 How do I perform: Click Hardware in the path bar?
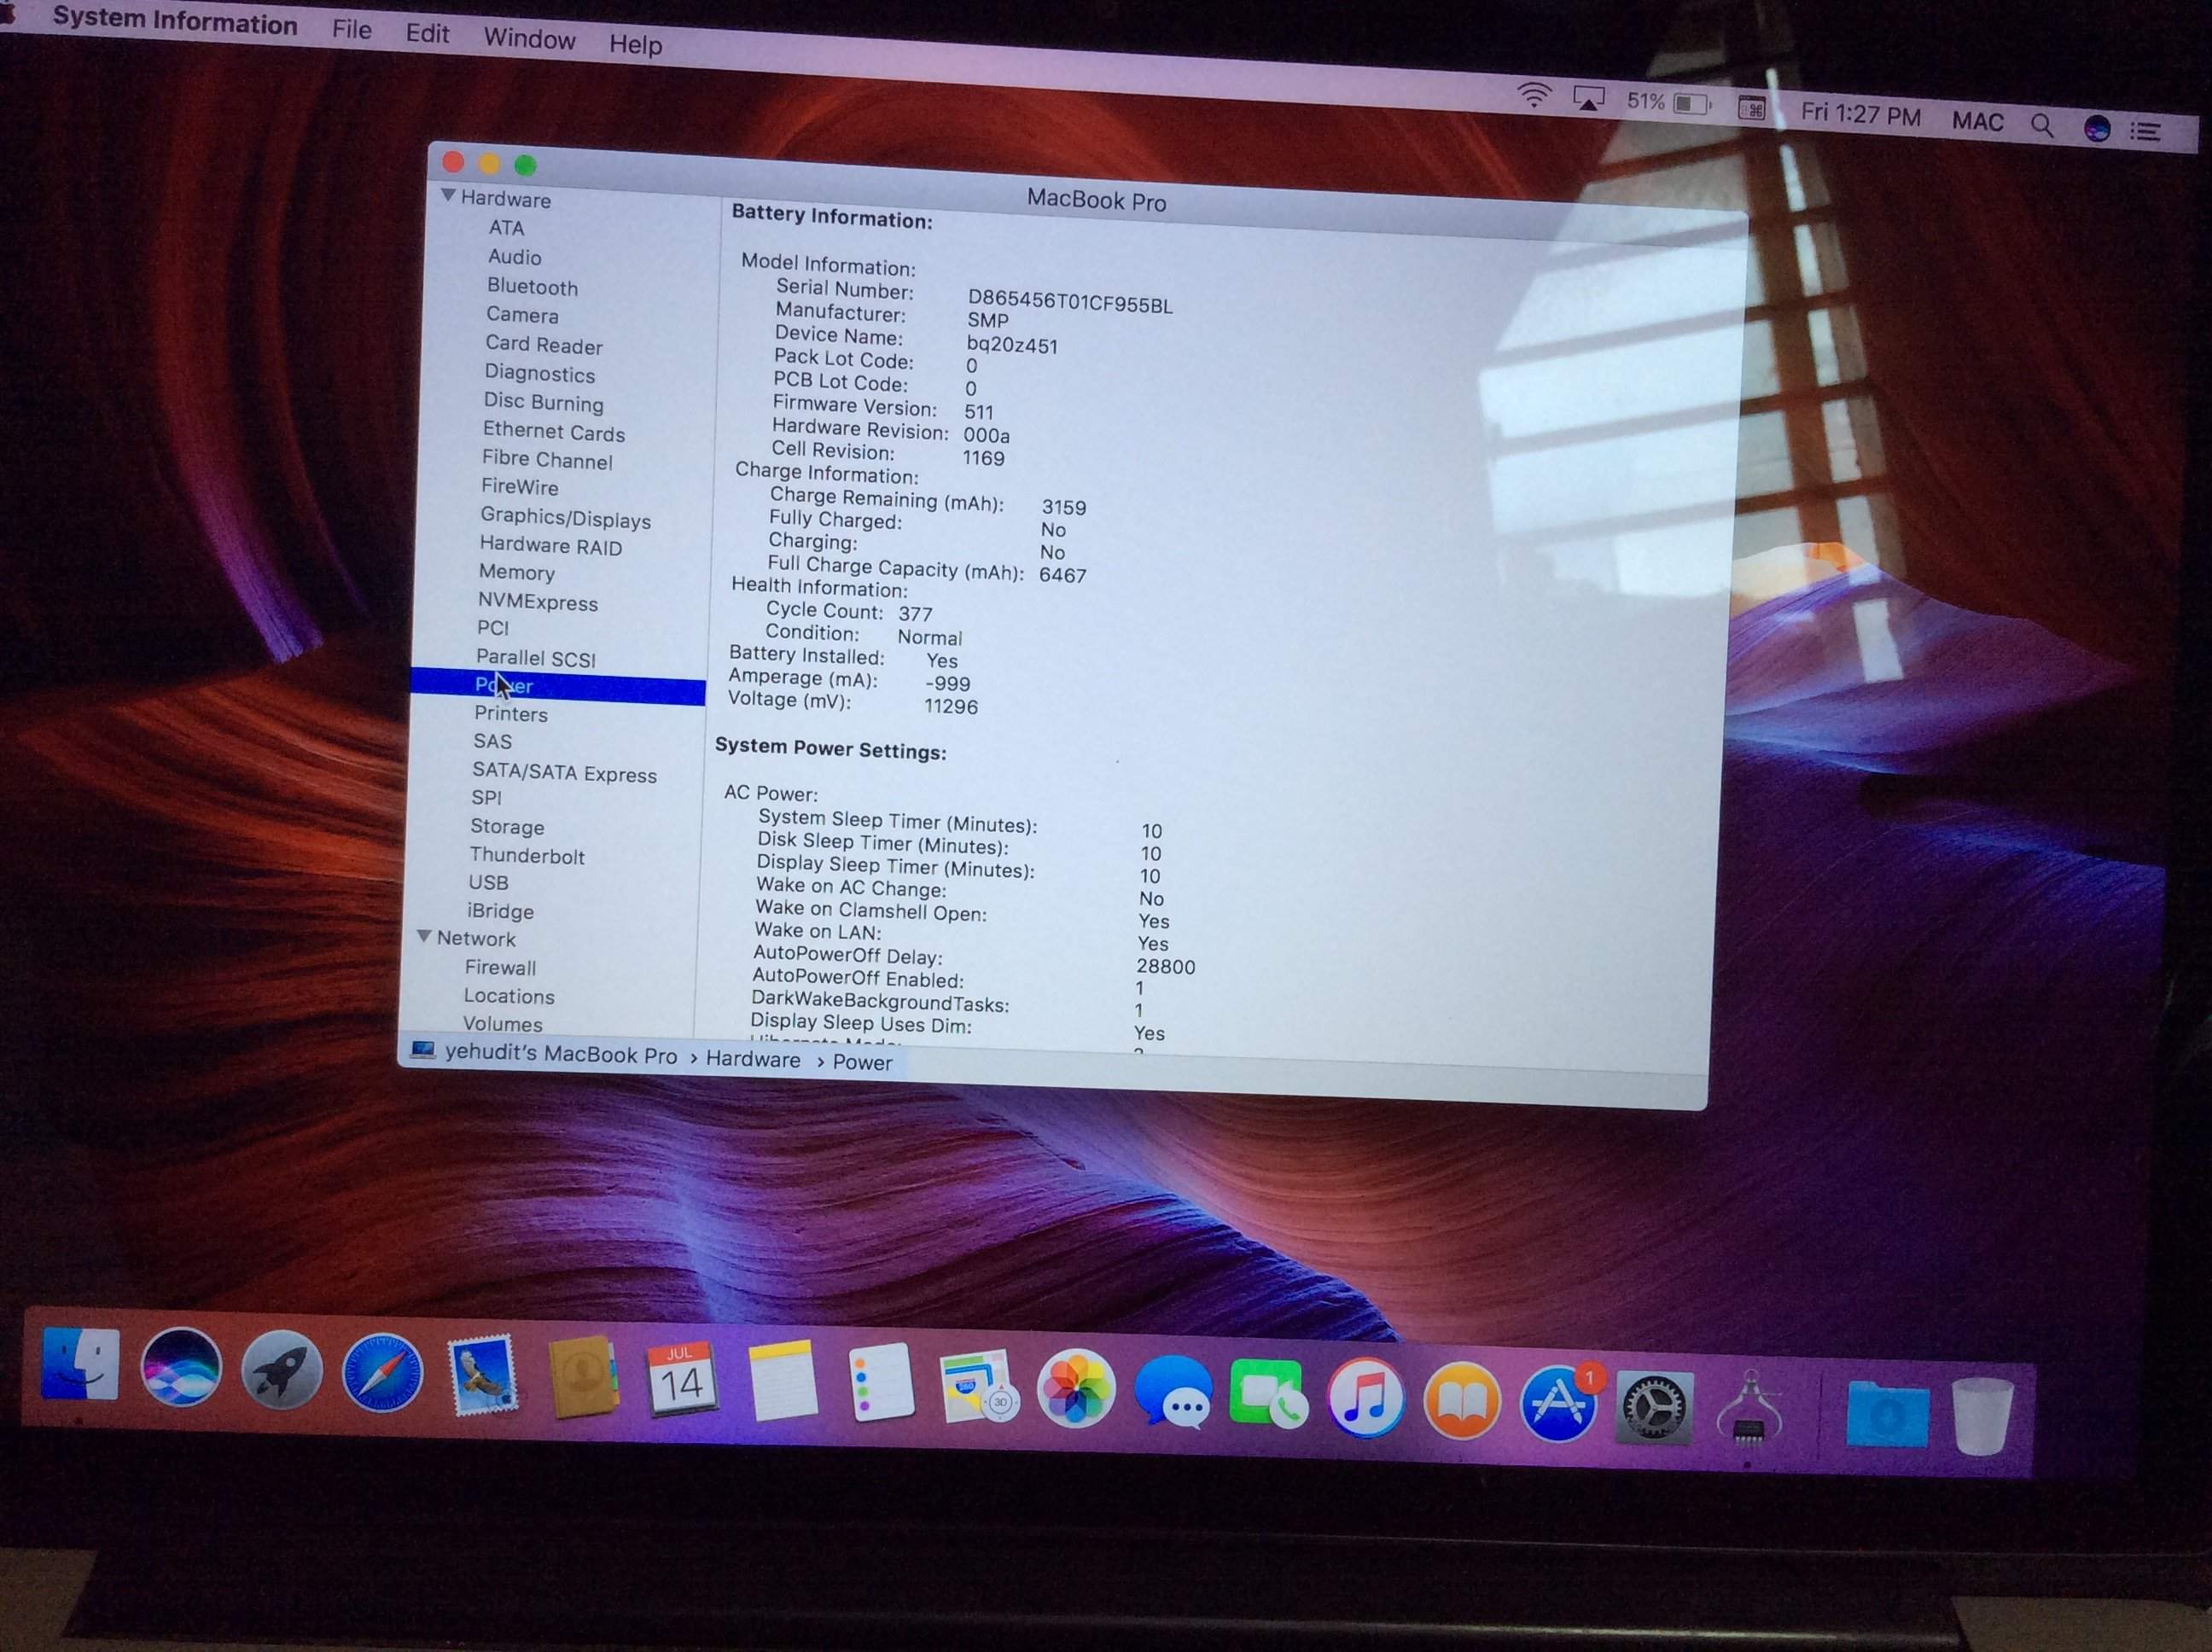[x=753, y=1059]
